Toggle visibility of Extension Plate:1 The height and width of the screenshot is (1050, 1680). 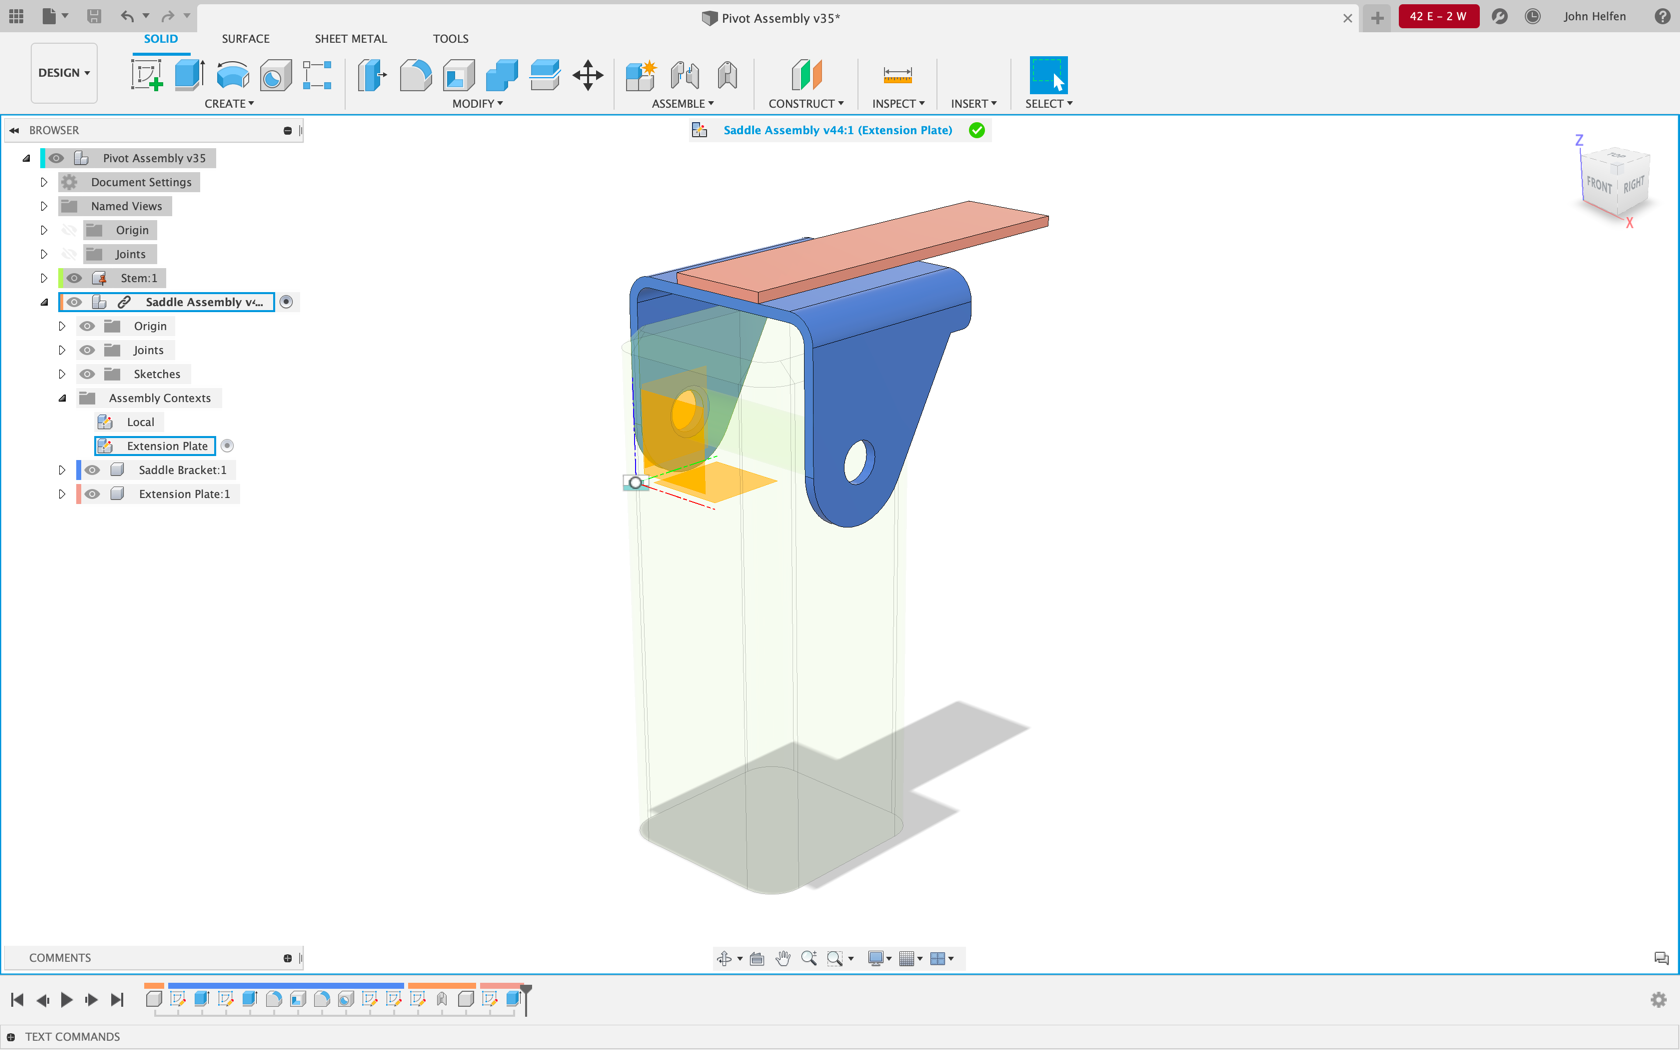[x=92, y=494]
